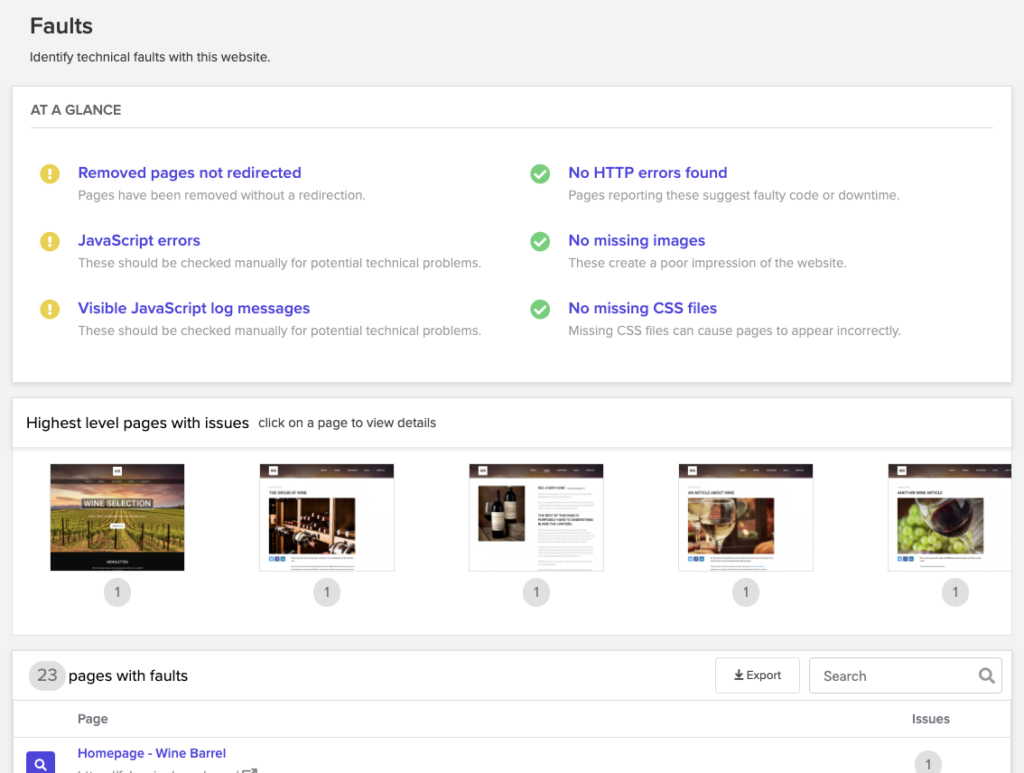This screenshot has width=1024, height=773.
Task: Open the red wine and grapes thumbnail
Action: (x=950, y=517)
